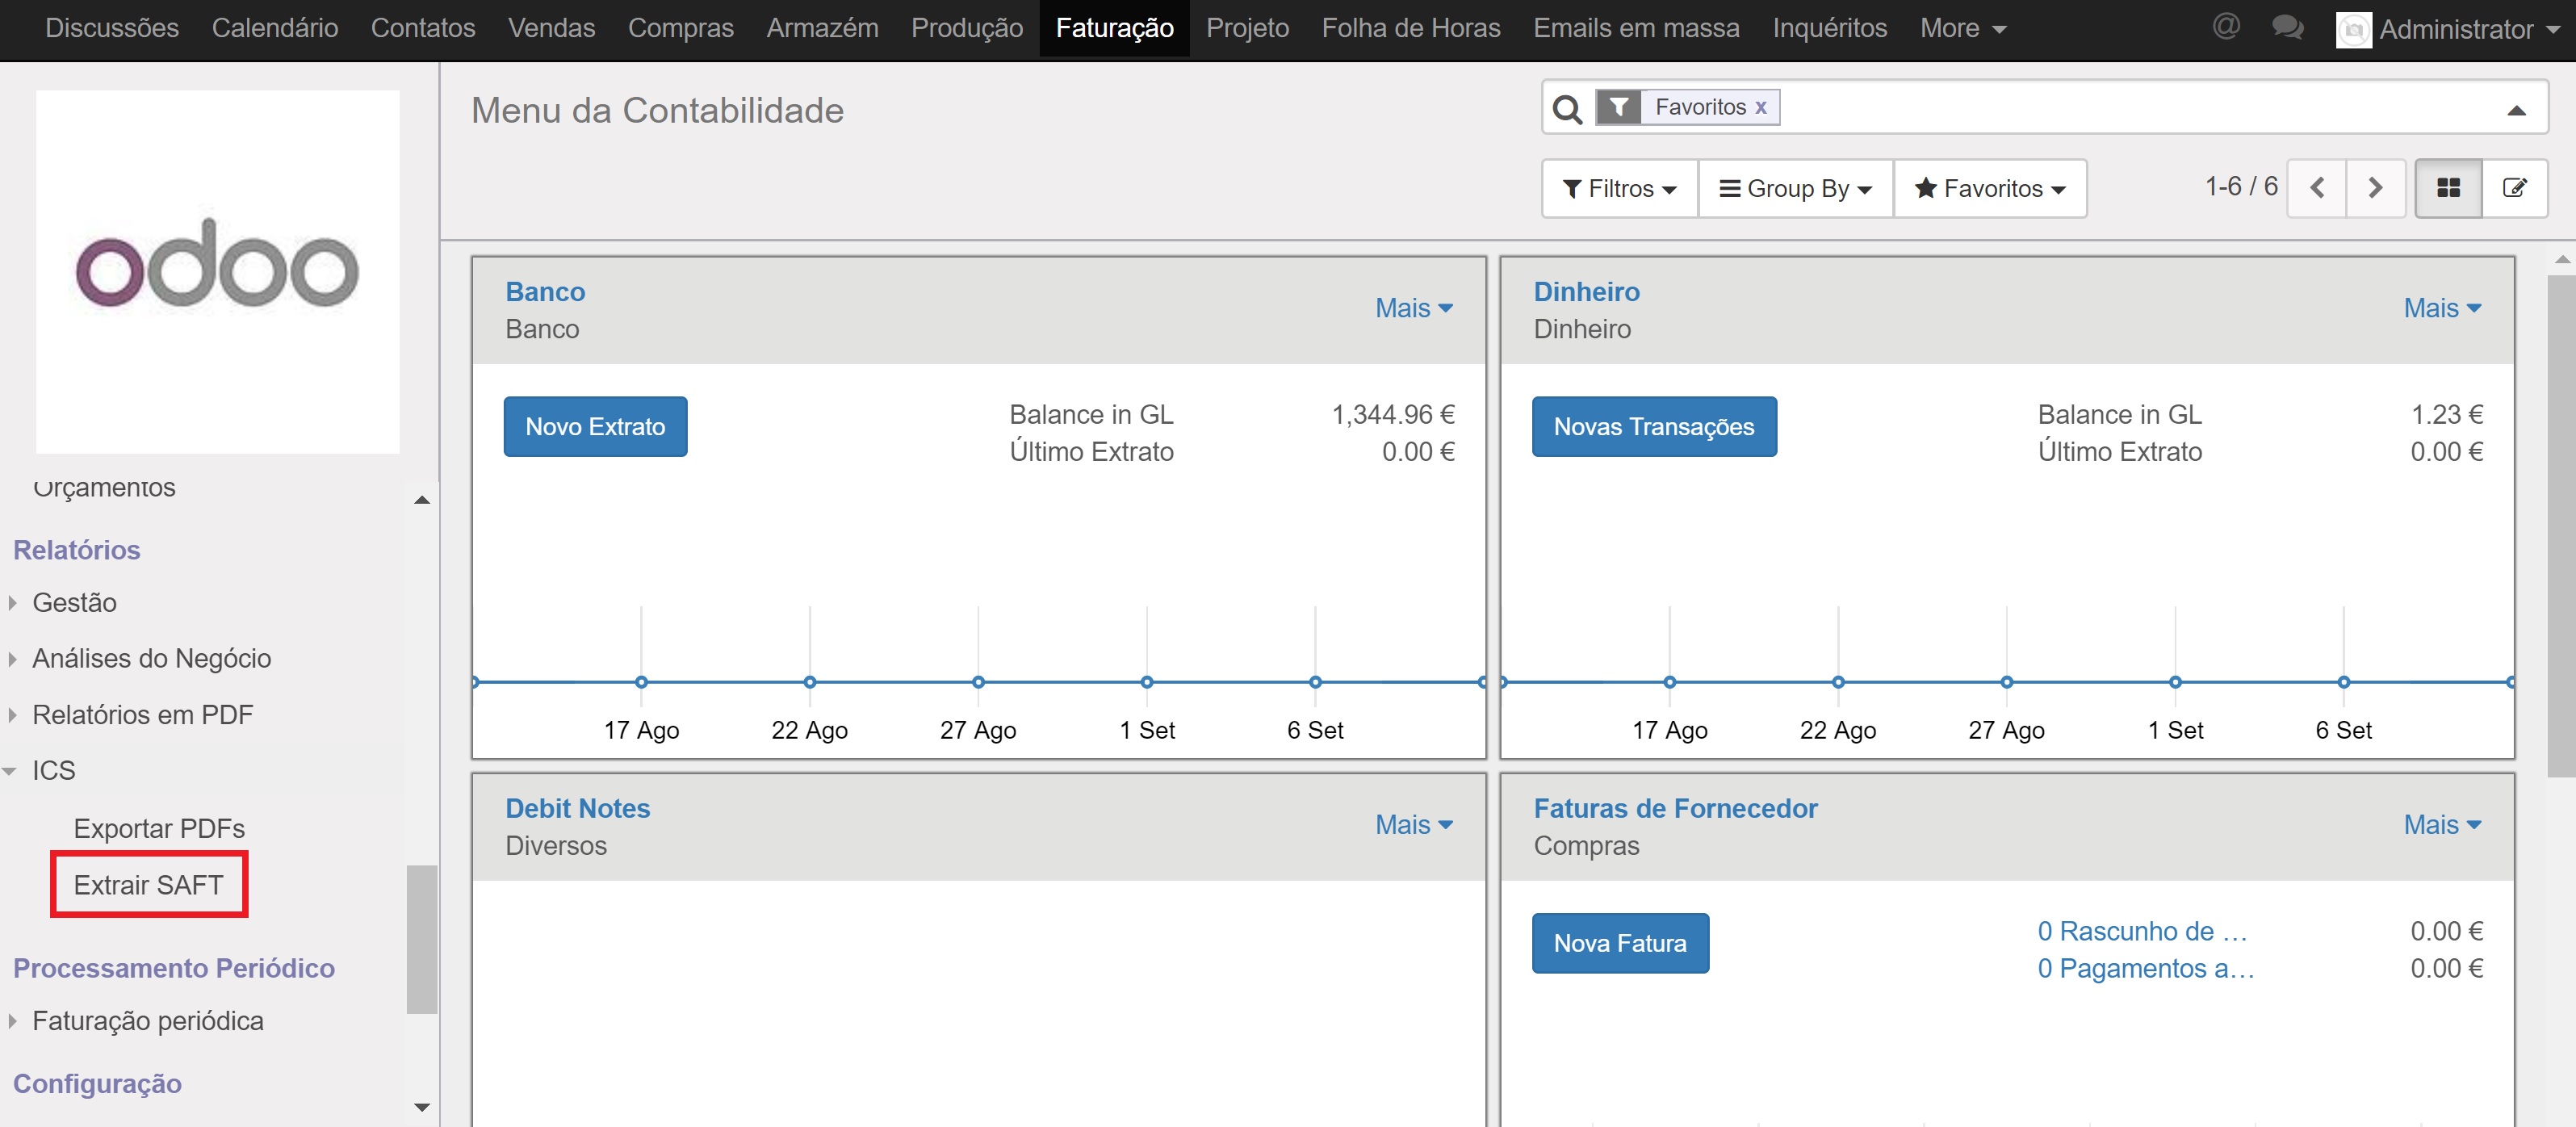This screenshot has height=1127, width=2576.
Task: Expand Relatórios em PDF section
Action: [x=142, y=715]
